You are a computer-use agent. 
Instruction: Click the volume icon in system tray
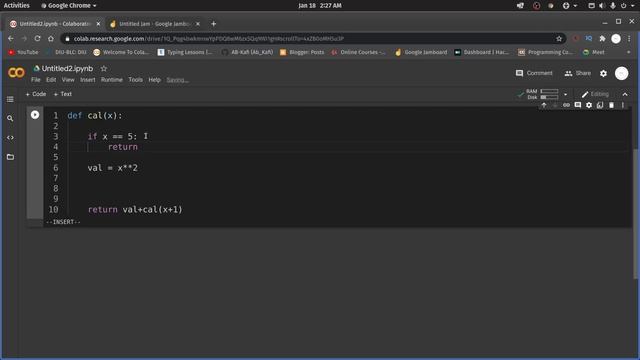[x=602, y=6]
